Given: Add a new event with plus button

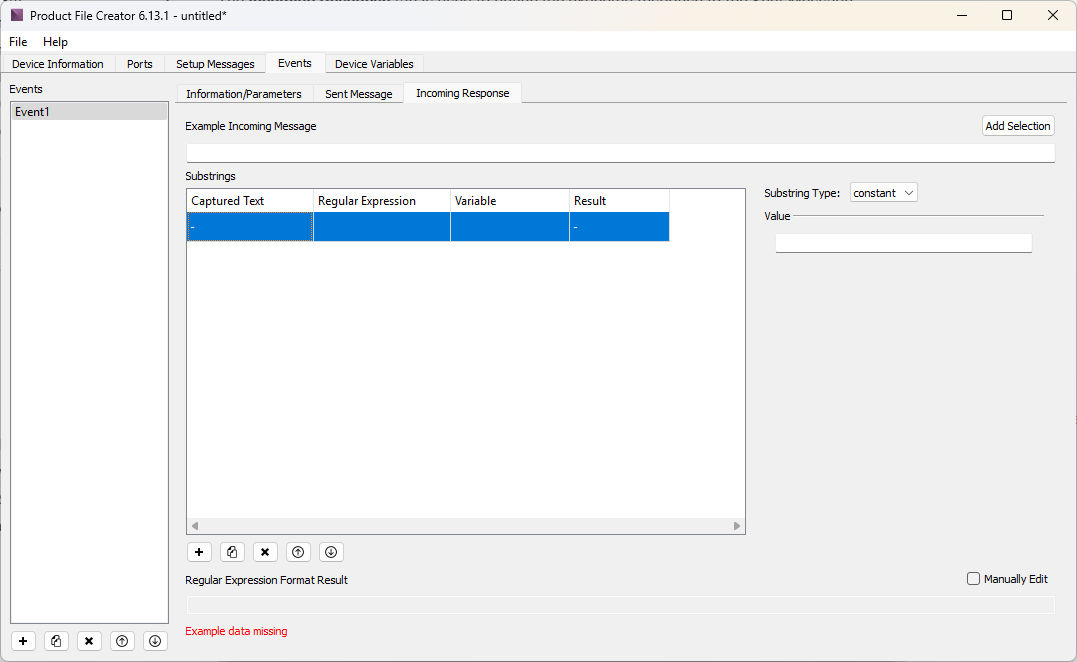Looking at the screenshot, I should coord(24,641).
